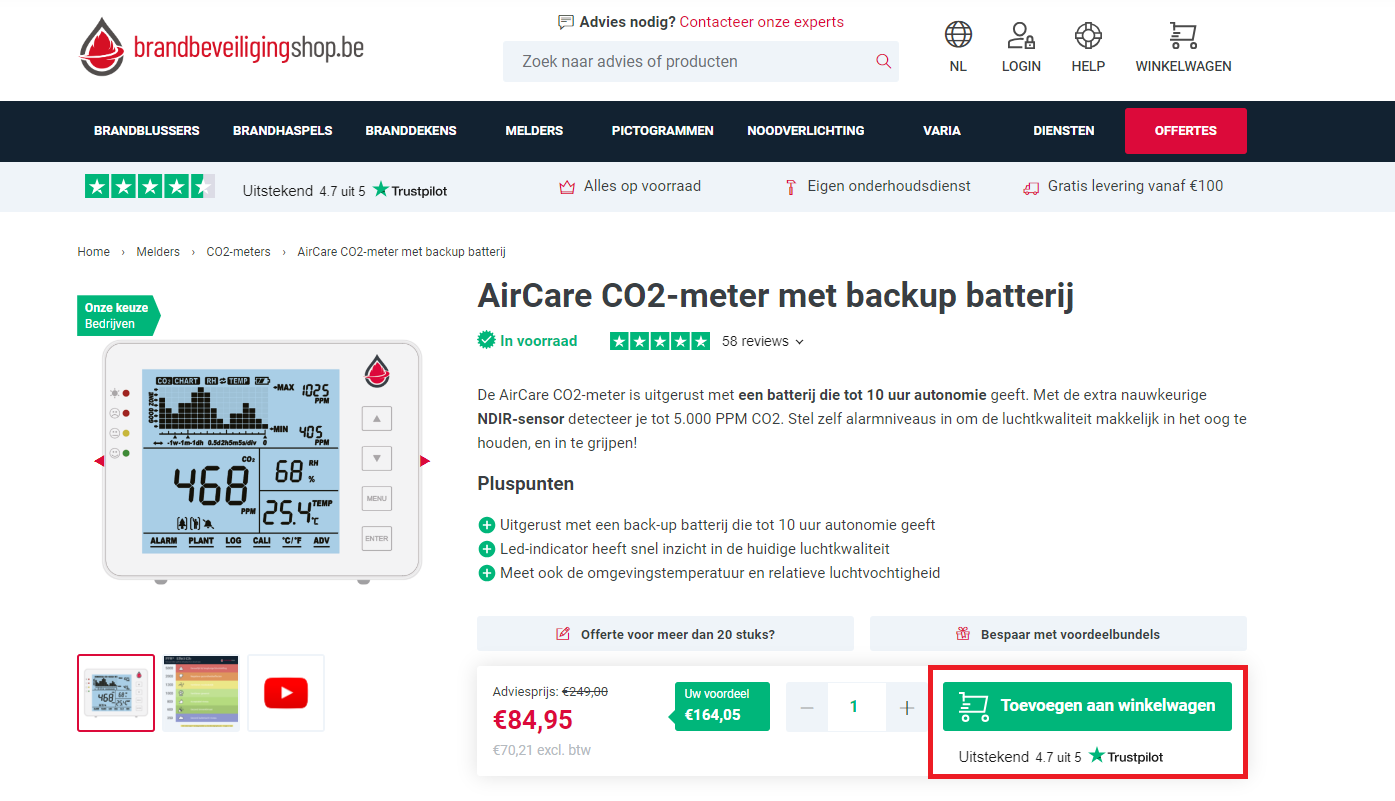Open the Melders menu
The width and height of the screenshot is (1395, 801).
coord(534,131)
